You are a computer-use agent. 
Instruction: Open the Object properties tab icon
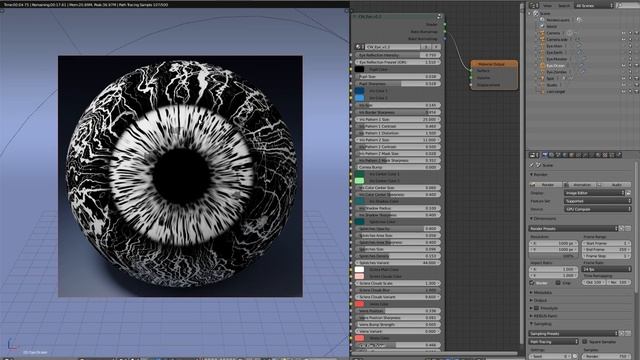point(571,155)
